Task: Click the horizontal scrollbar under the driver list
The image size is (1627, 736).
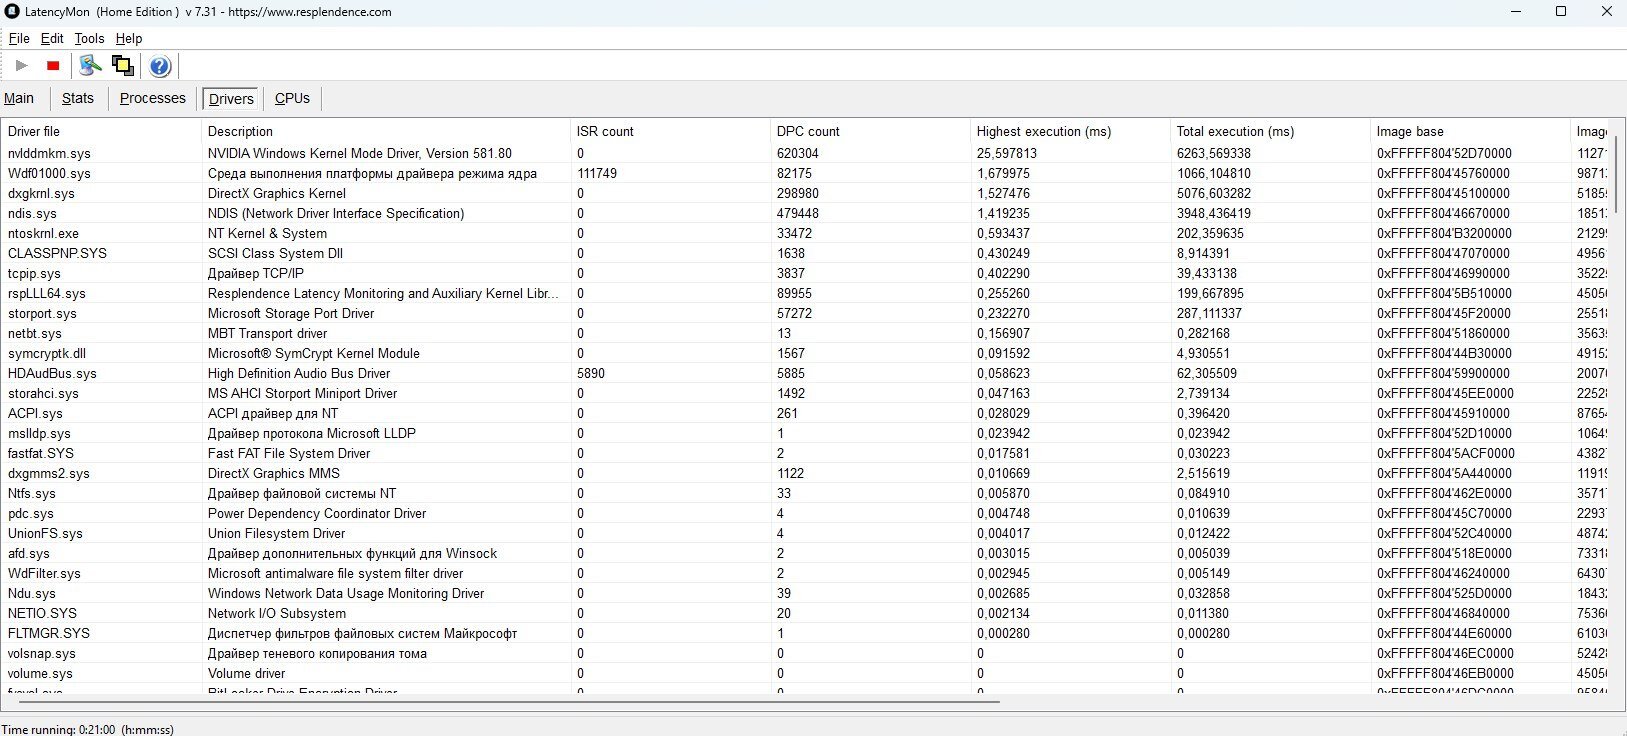Action: coord(500,701)
